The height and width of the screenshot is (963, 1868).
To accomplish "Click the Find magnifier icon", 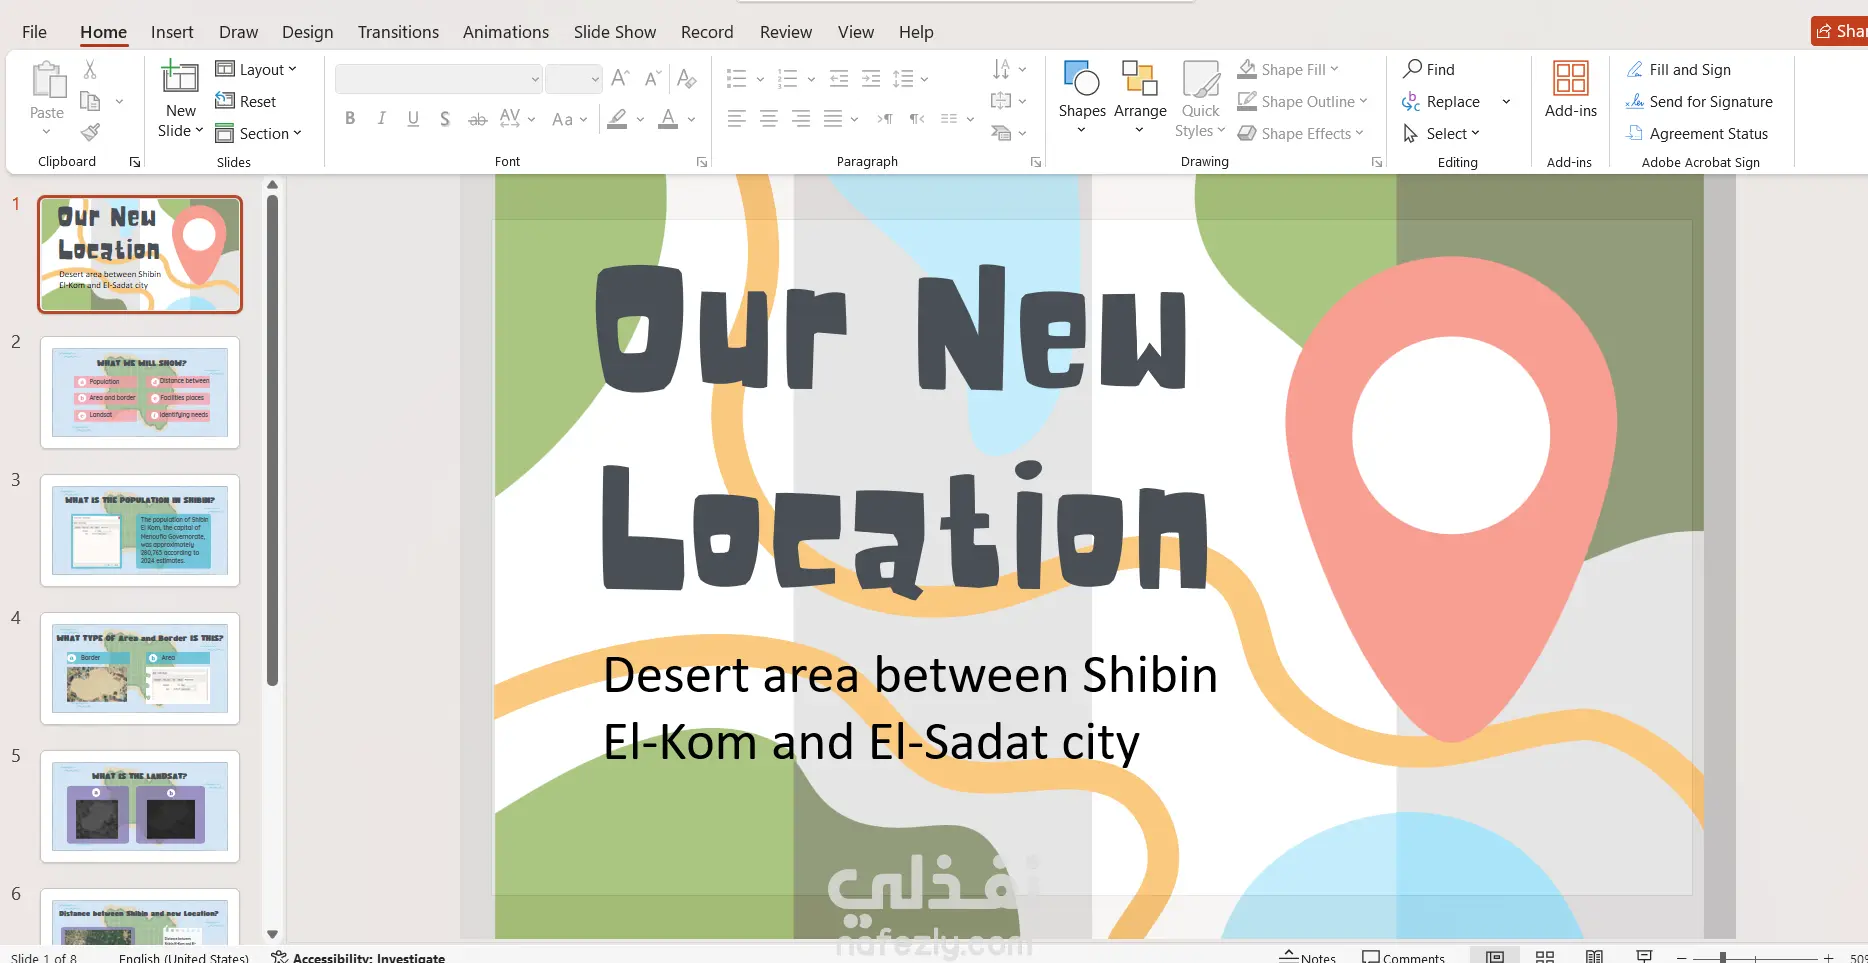I will point(1412,69).
